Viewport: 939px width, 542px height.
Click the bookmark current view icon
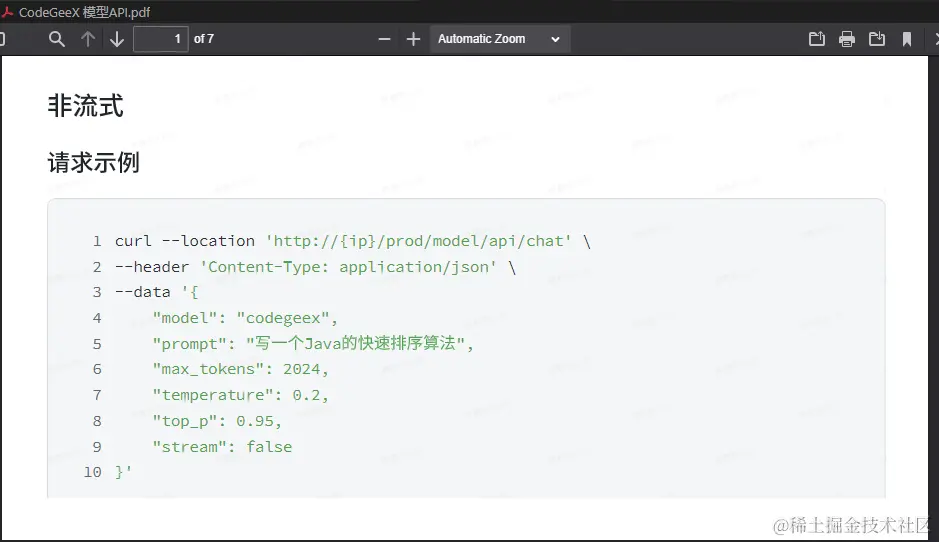(907, 40)
